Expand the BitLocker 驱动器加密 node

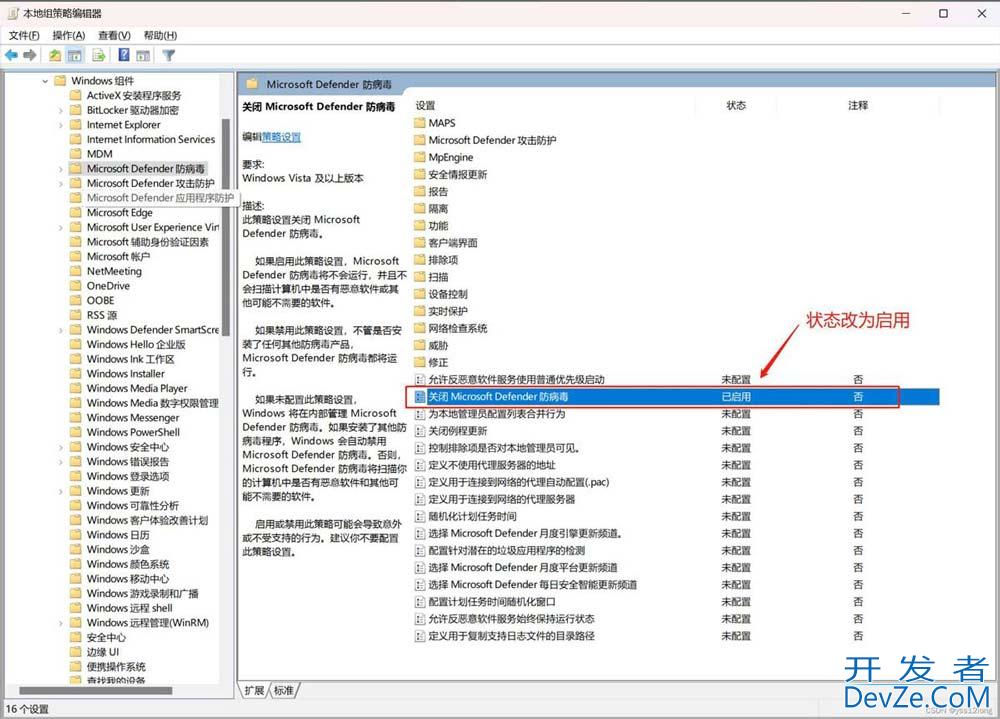[x=61, y=110]
